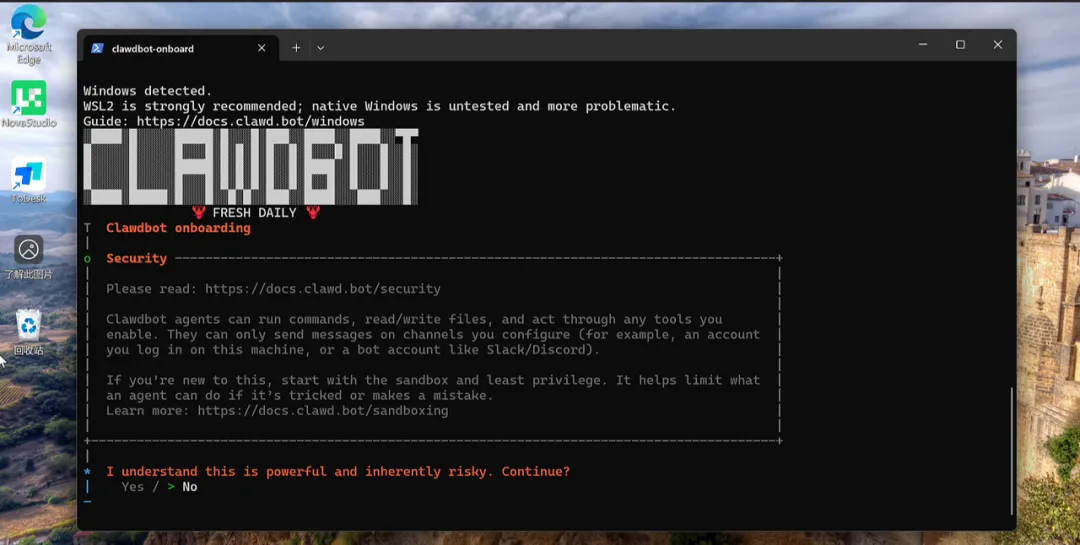Select the 了解此图片 desktop icon
The height and width of the screenshot is (545, 1080).
click(29, 250)
